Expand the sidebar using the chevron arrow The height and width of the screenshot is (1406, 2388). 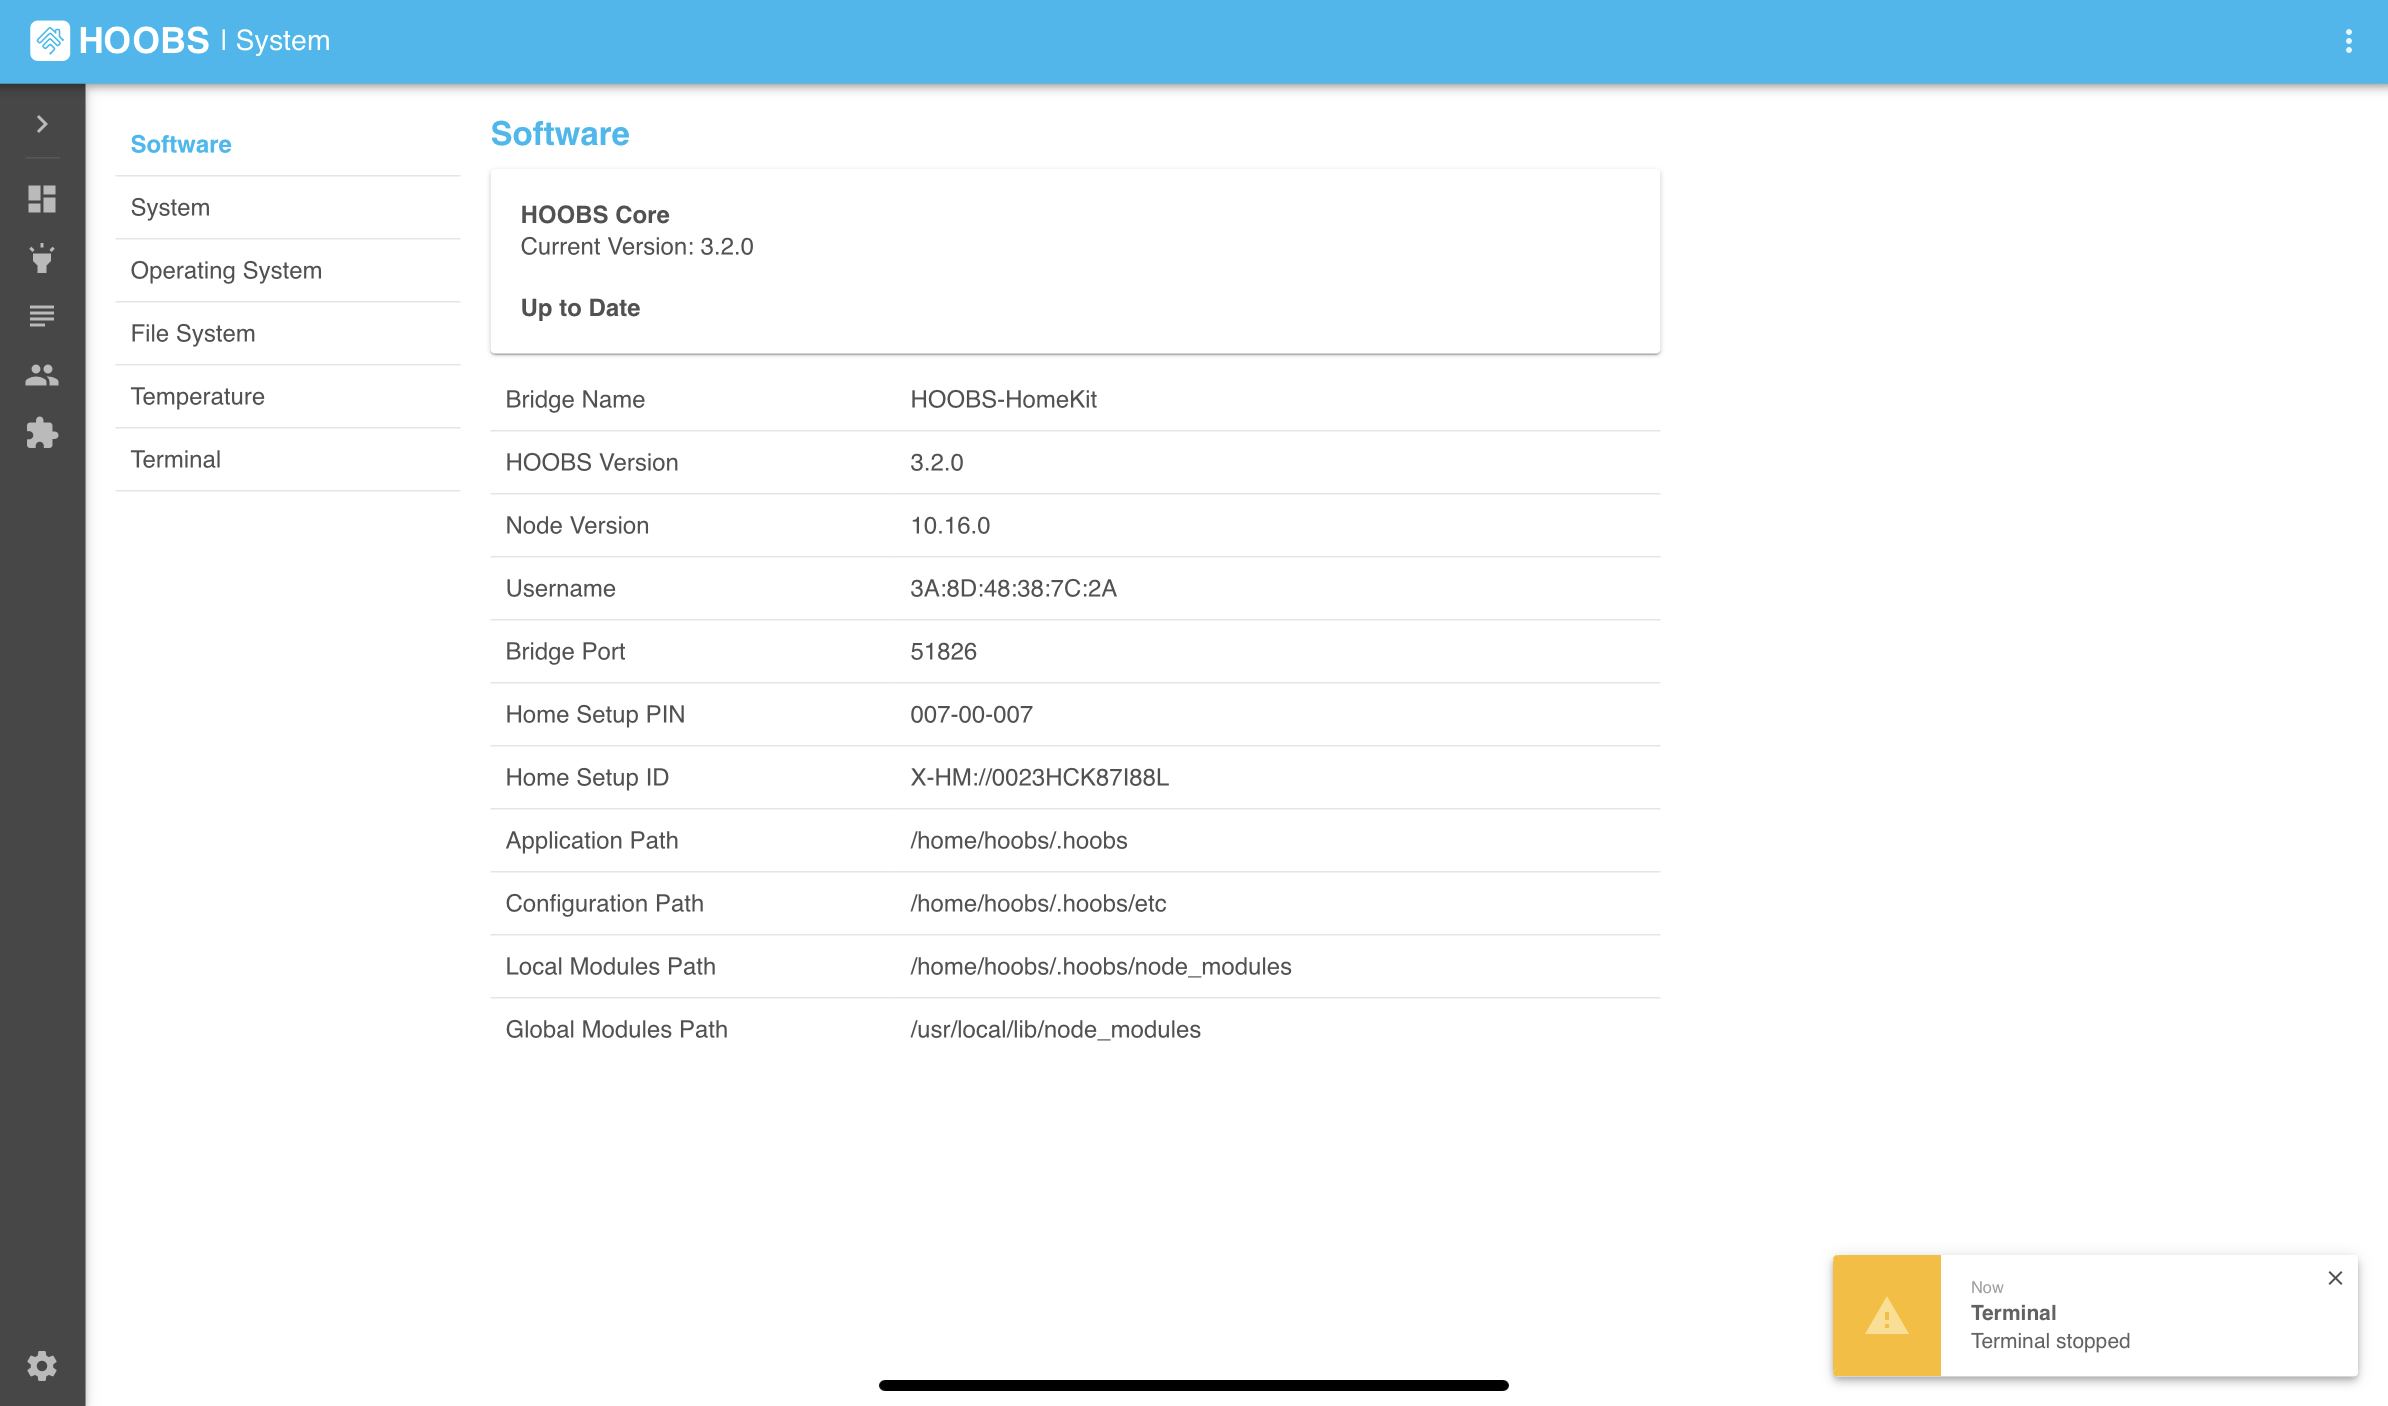tap(42, 123)
